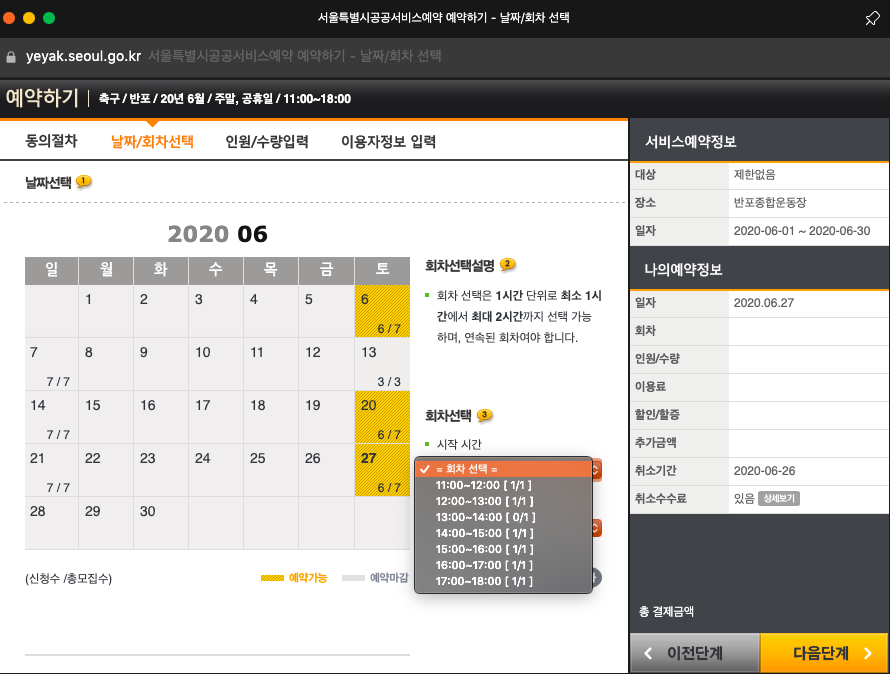Open the 날짜/회차선택 step tab
890x674 pixels.
pyautogui.click(x=152, y=141)
